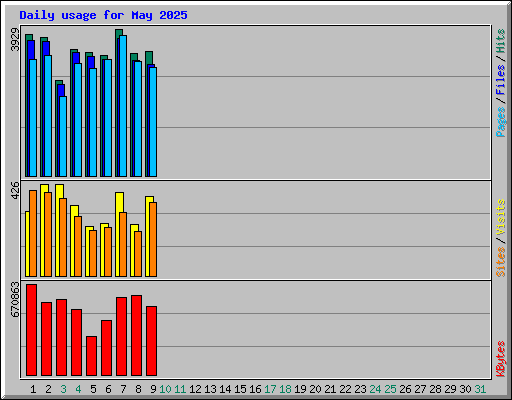The image size is (512, 400).
Task: Click day 1 on the x-axis
Action: pyautogui.click(x=33, y=389)
